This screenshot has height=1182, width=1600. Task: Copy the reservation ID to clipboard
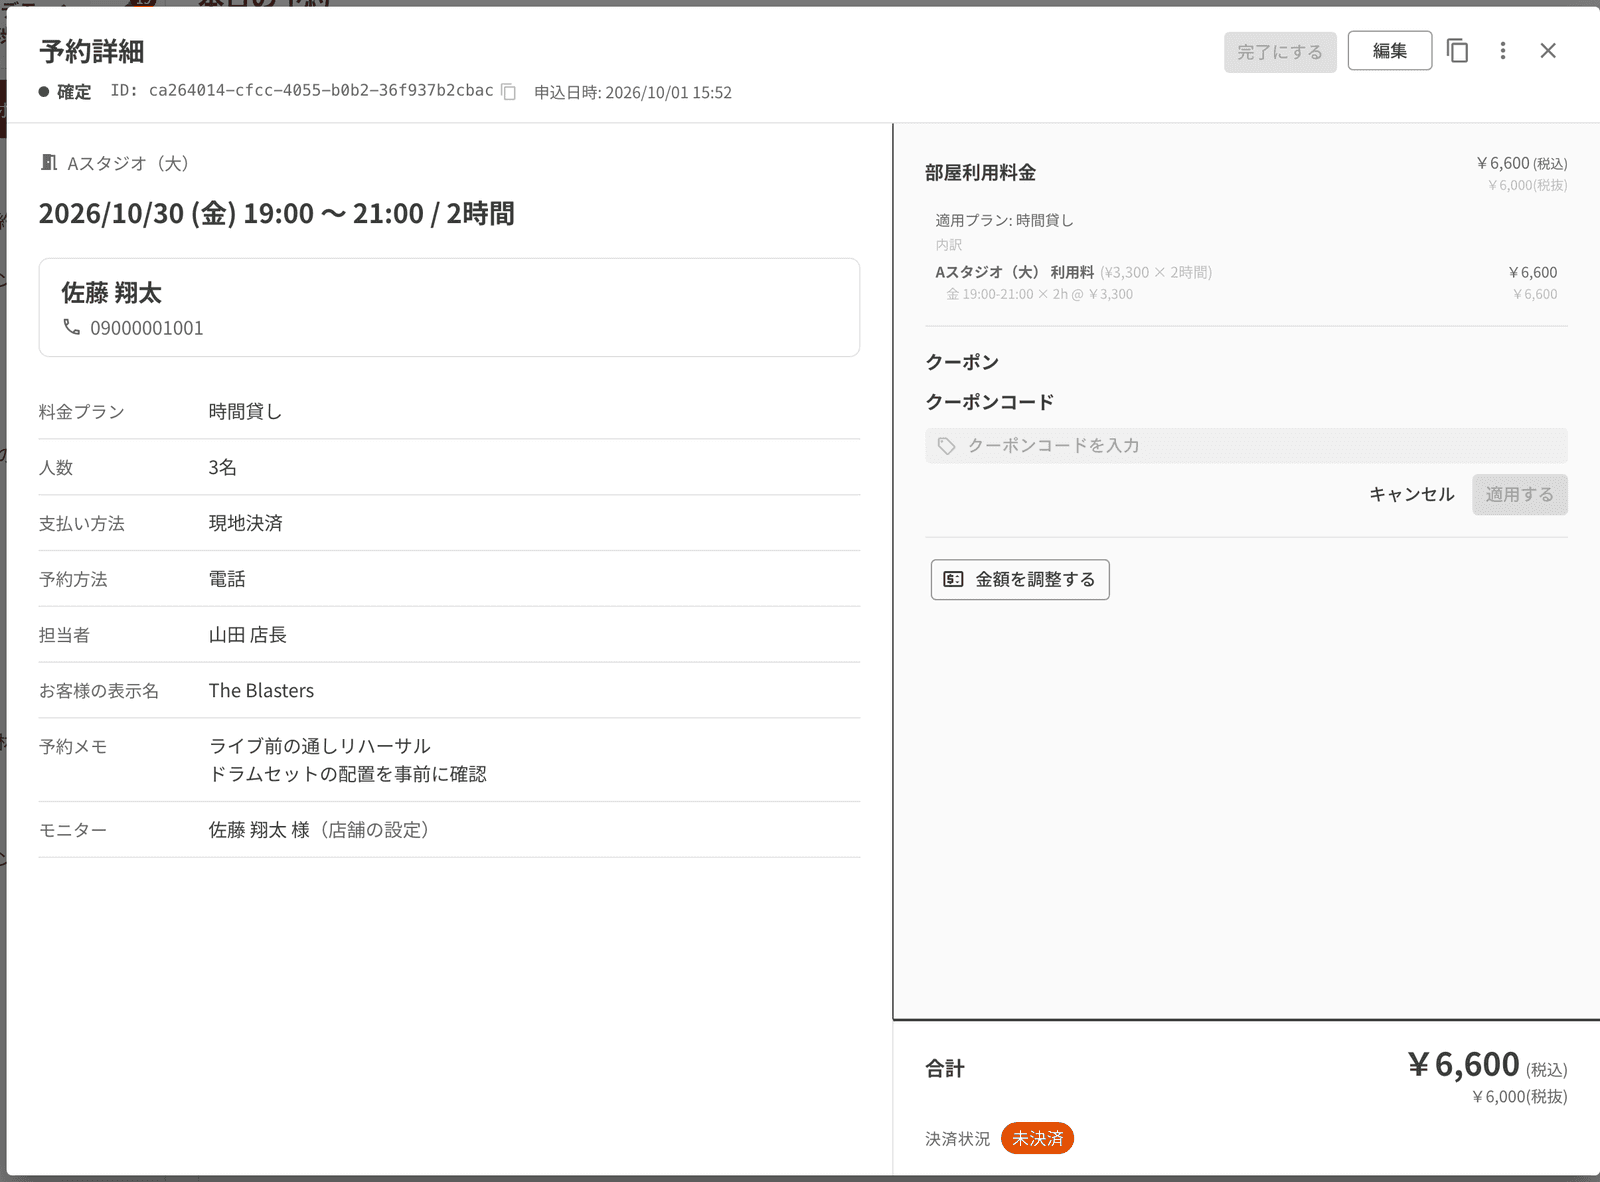509,92
